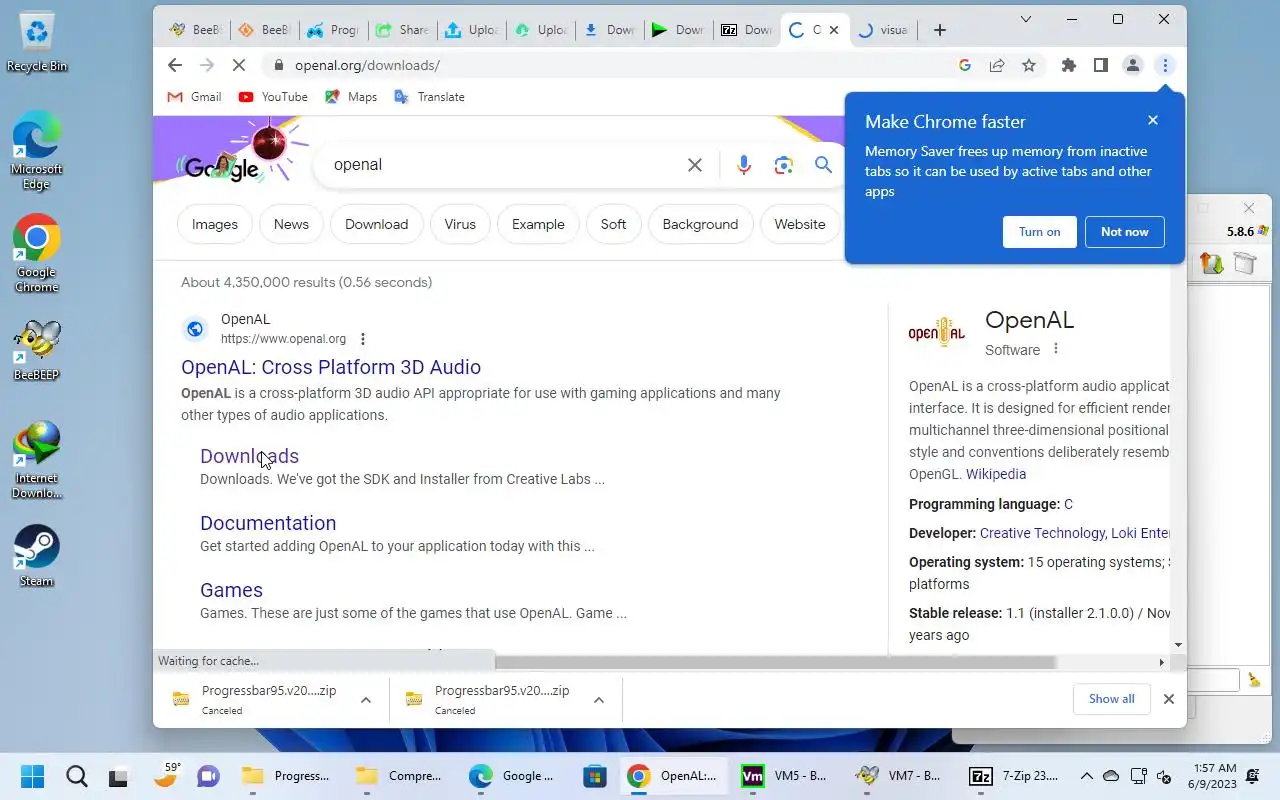Image resolution: width=1280 pixels, height=800 pixels.
Task: Open Gmail bookmark
Action: (194, 97)
